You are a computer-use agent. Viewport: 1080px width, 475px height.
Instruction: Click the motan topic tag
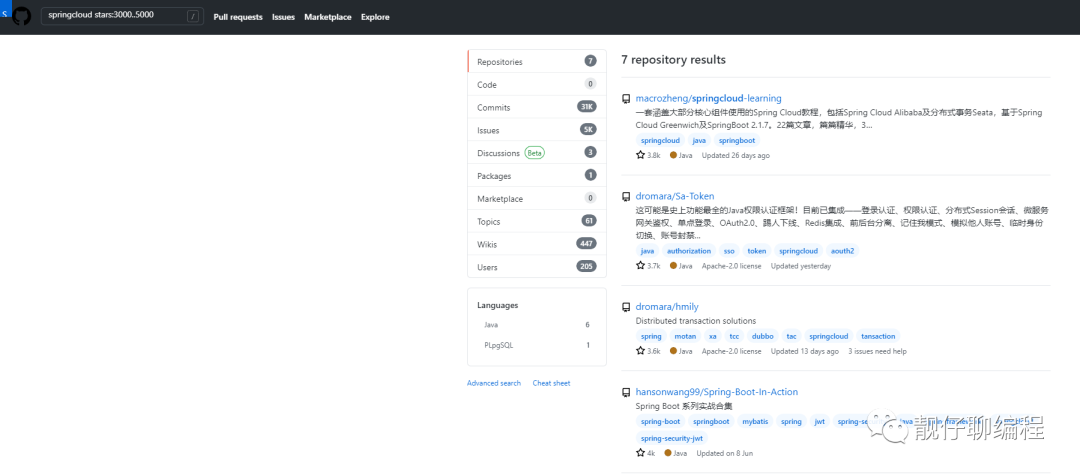[x=685, y=336]
